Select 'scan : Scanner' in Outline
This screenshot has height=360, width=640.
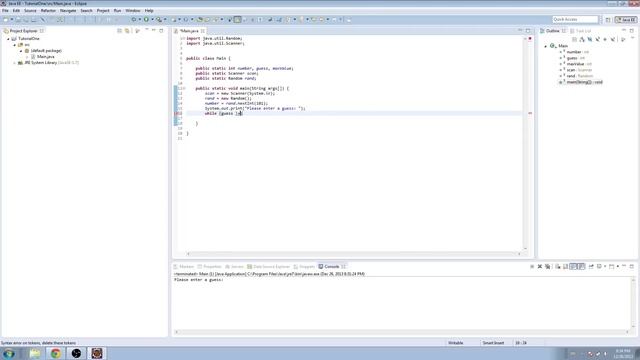point(579,70)
